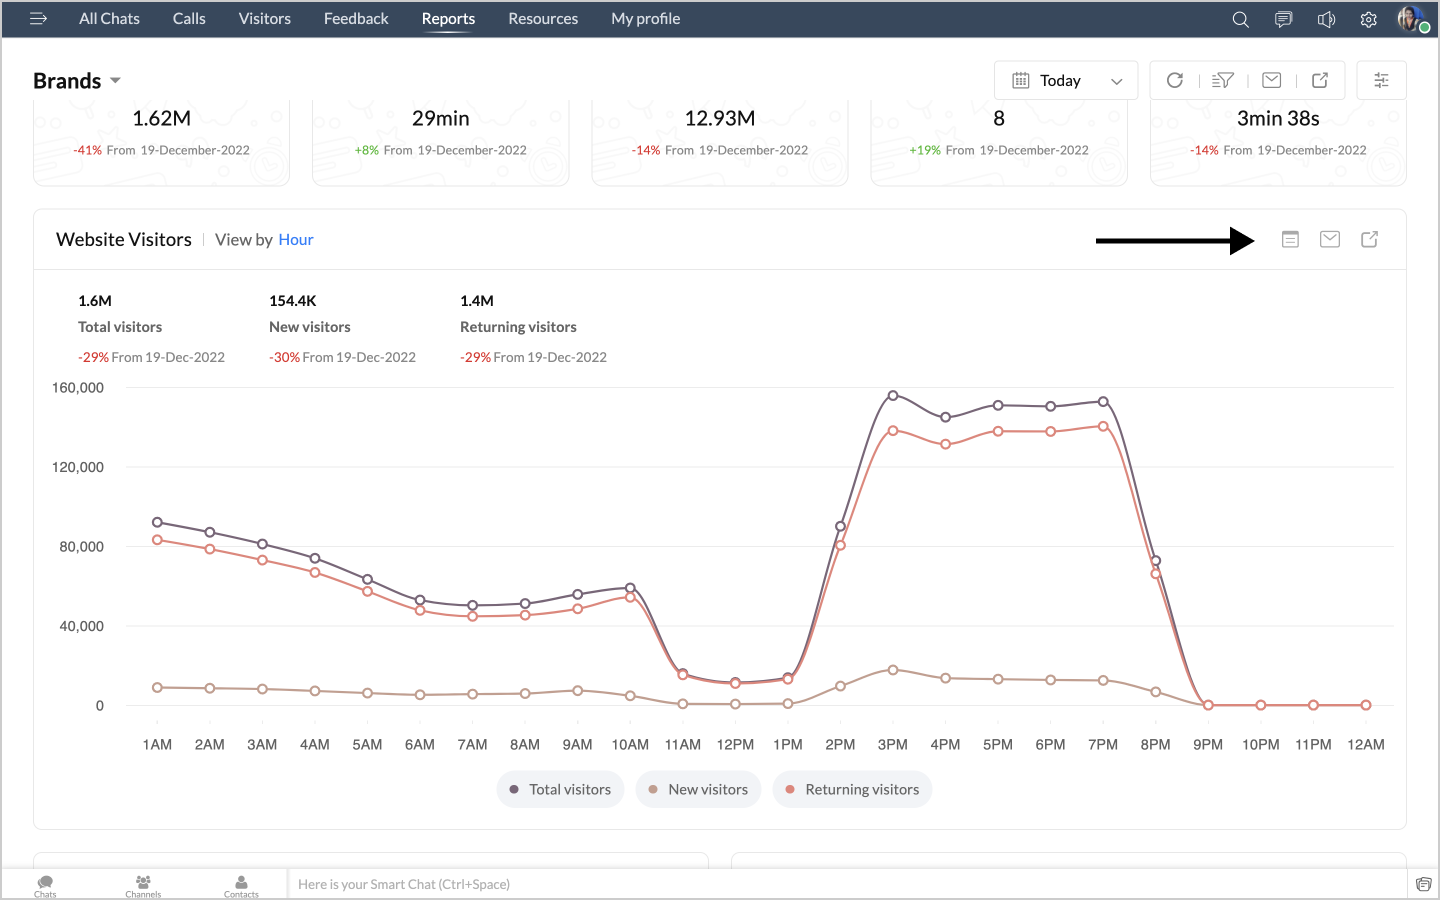This screenshot has width=1440, height=900.
Task: Click the 12PM x-axis label
Action: click(735, 745)
